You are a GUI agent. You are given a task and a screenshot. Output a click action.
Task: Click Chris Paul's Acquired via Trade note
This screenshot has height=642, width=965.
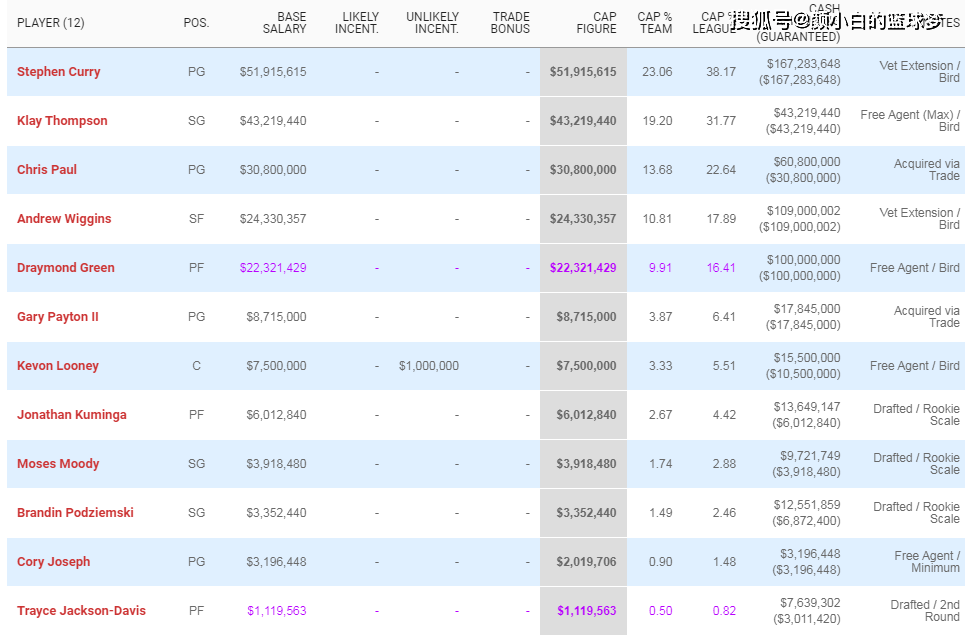[927, 170]
